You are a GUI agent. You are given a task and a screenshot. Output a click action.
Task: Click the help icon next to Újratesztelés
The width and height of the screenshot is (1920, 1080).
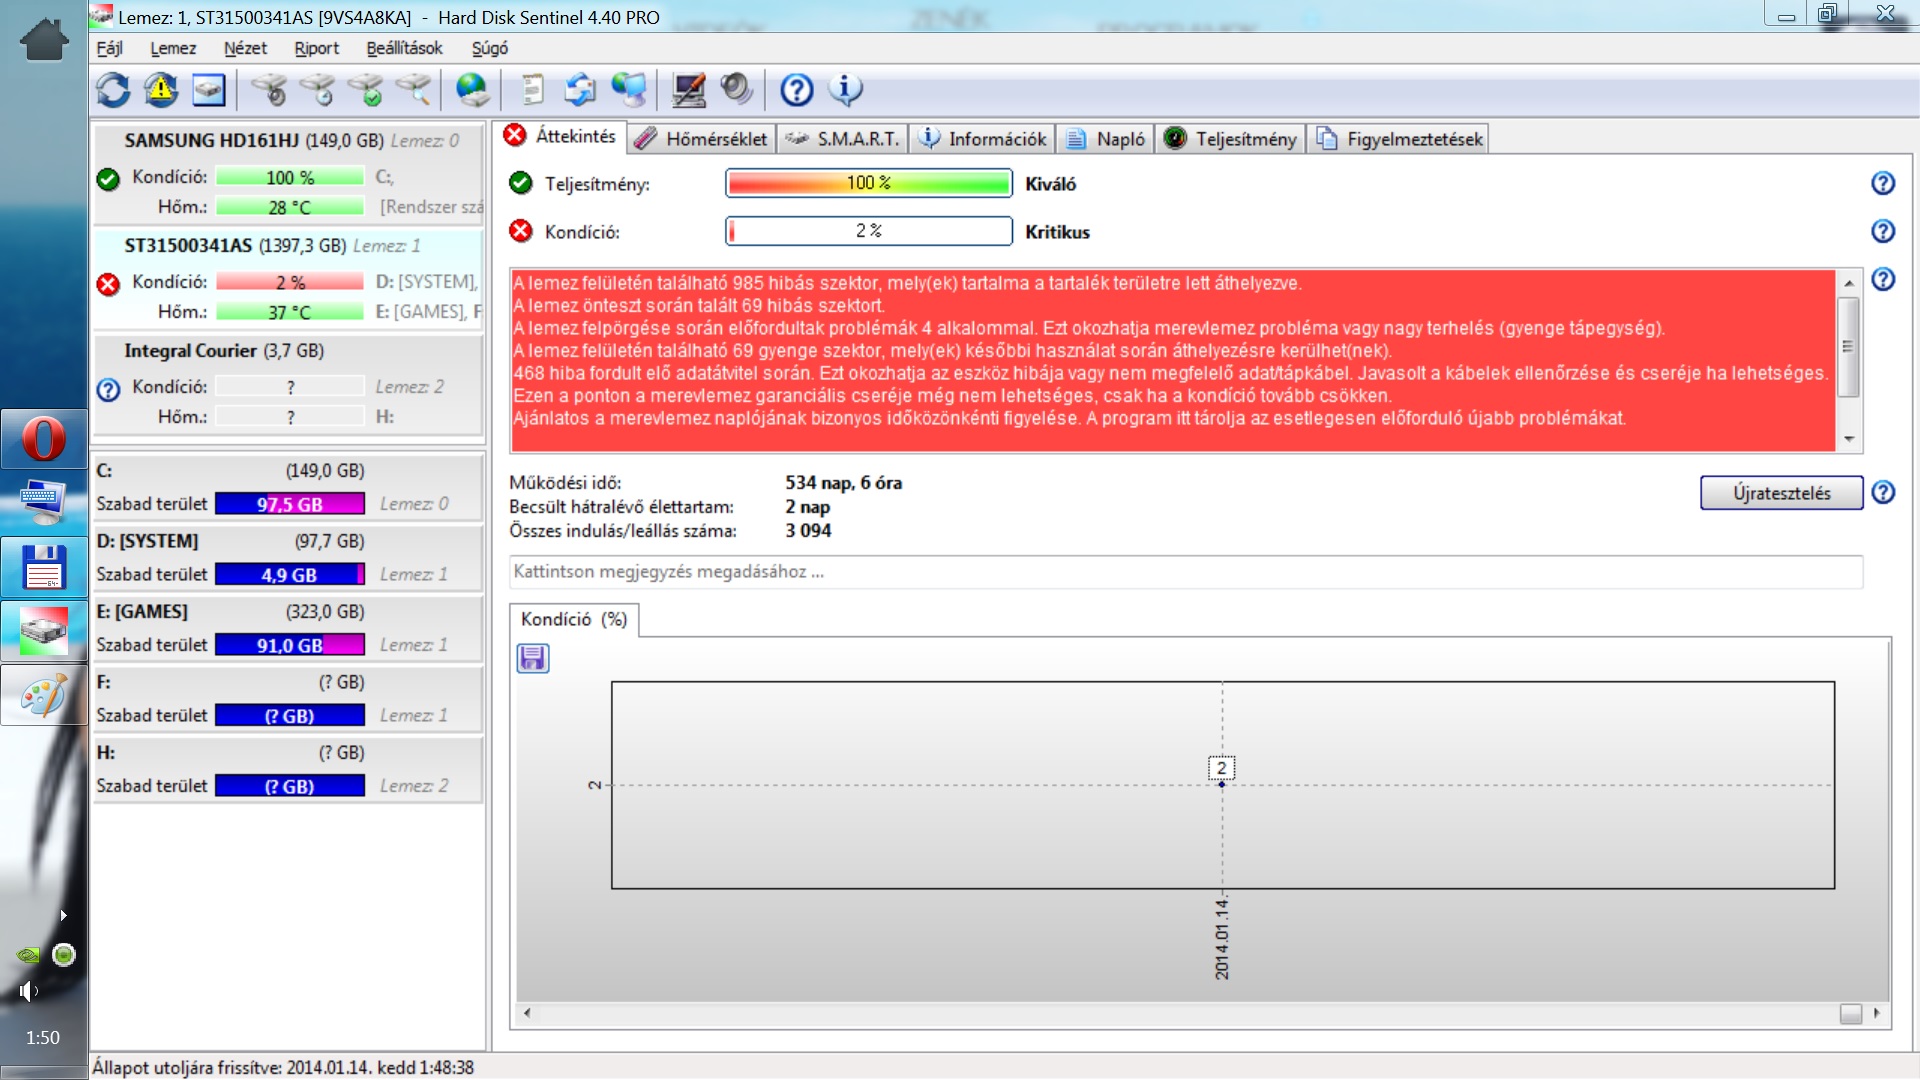pyautogui.click(x=1883, y=492)
